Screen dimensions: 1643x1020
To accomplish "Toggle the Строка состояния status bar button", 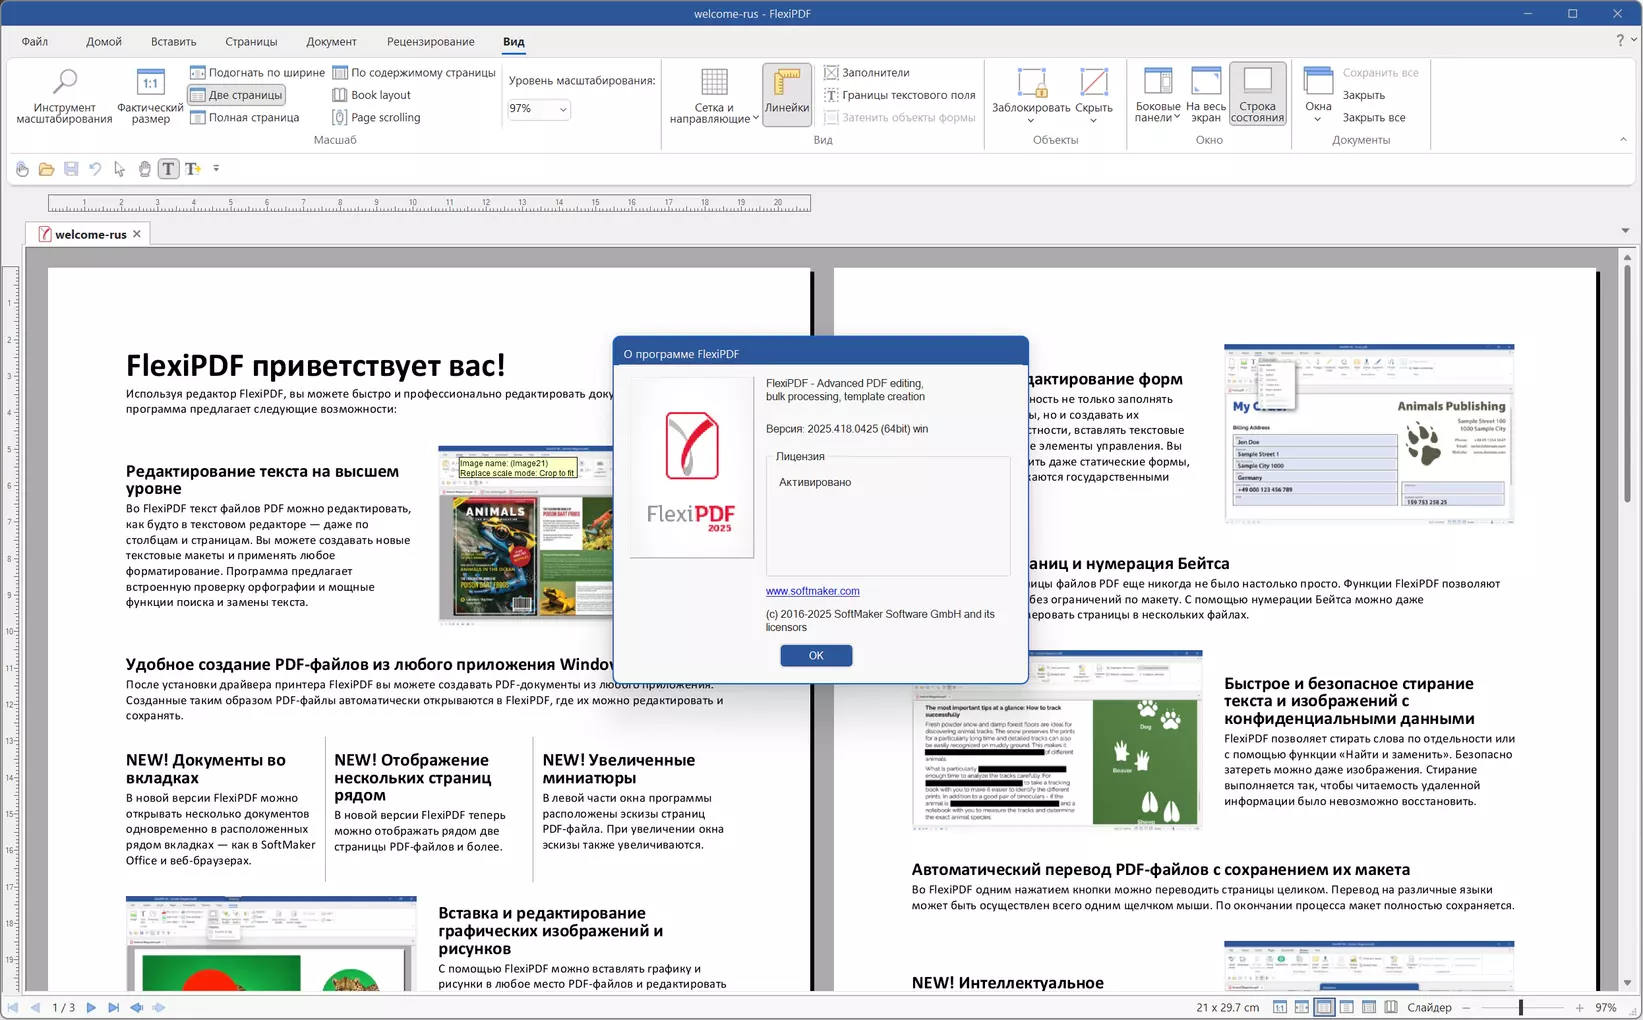I will (1257, 96).
